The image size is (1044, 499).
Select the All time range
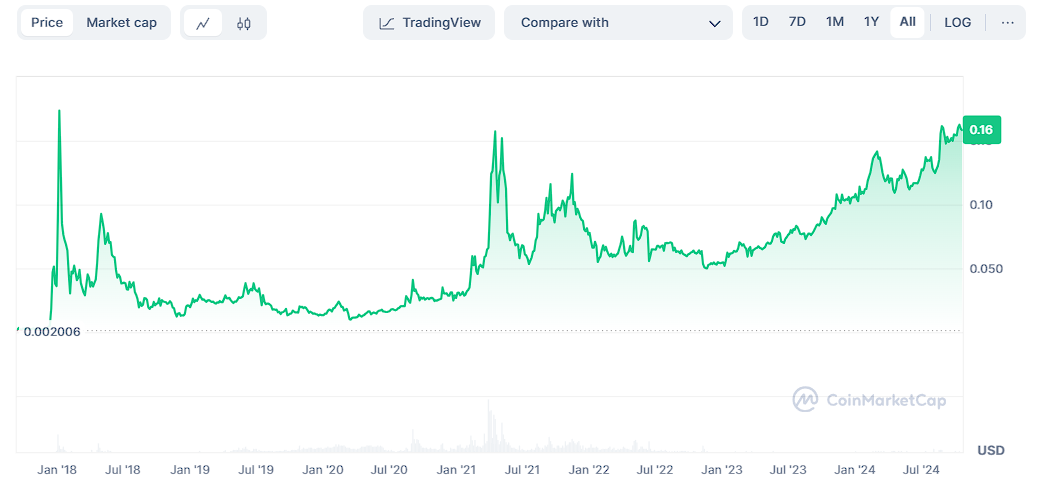tap(908, 22)
